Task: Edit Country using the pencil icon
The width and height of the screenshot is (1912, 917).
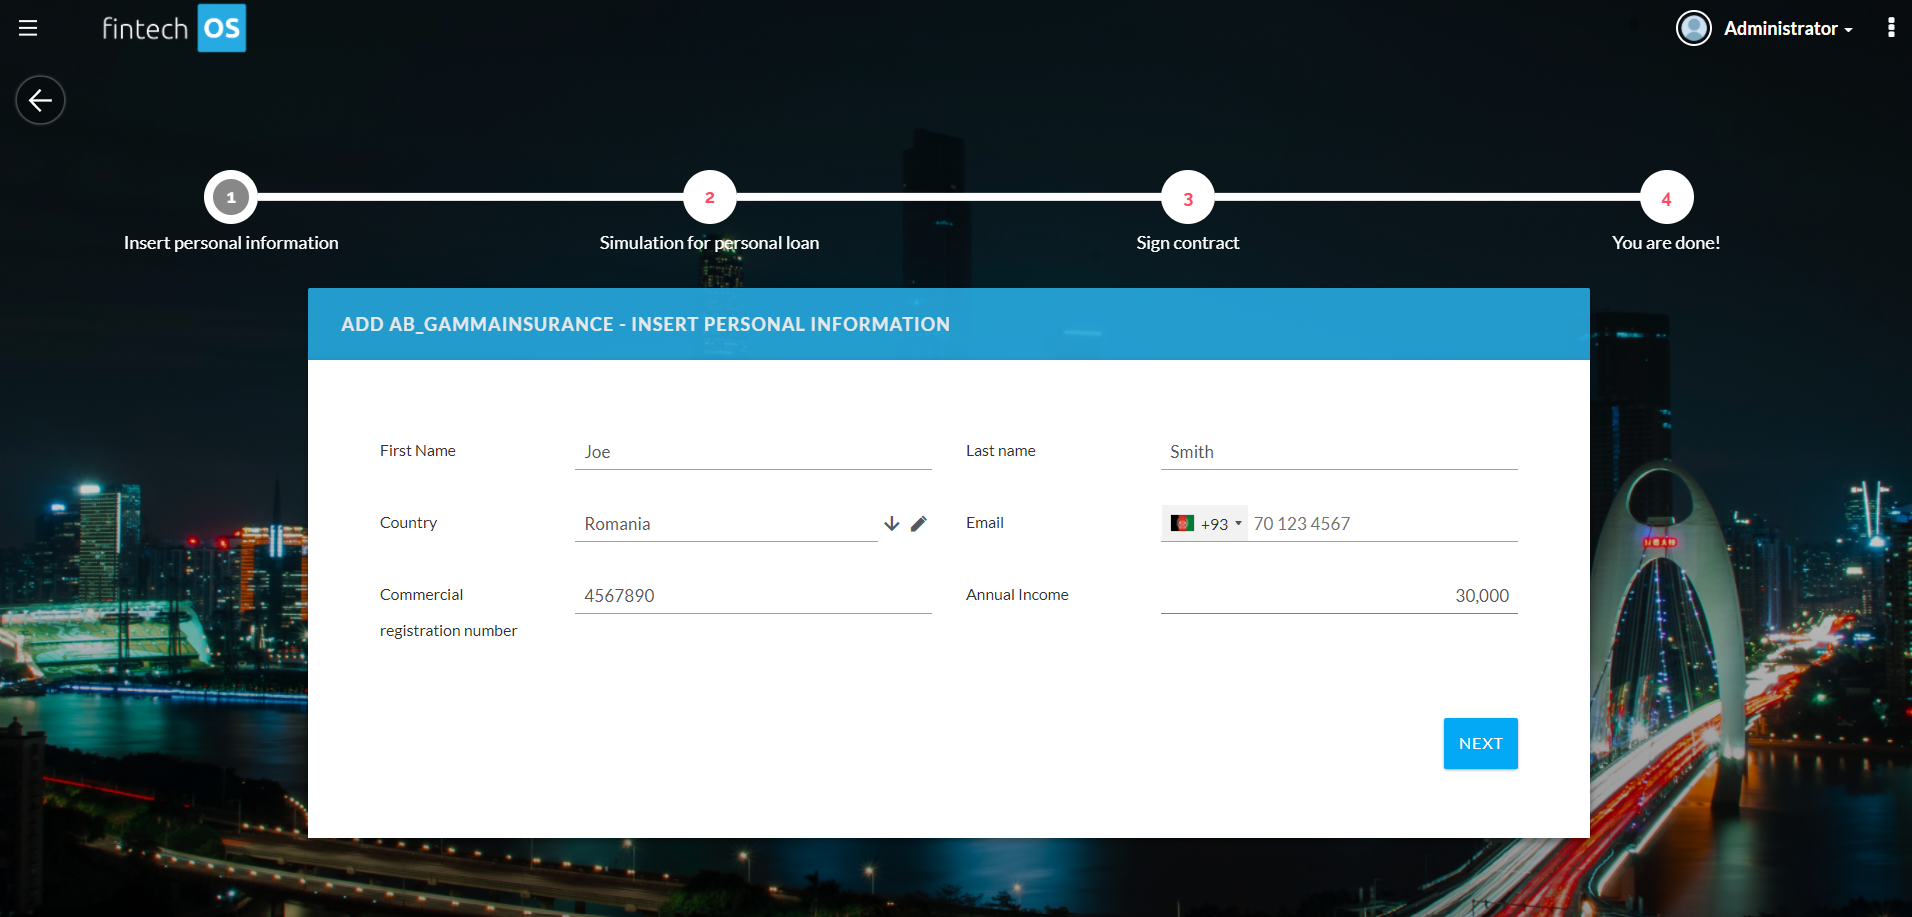Action: click(x=919, y=524)
